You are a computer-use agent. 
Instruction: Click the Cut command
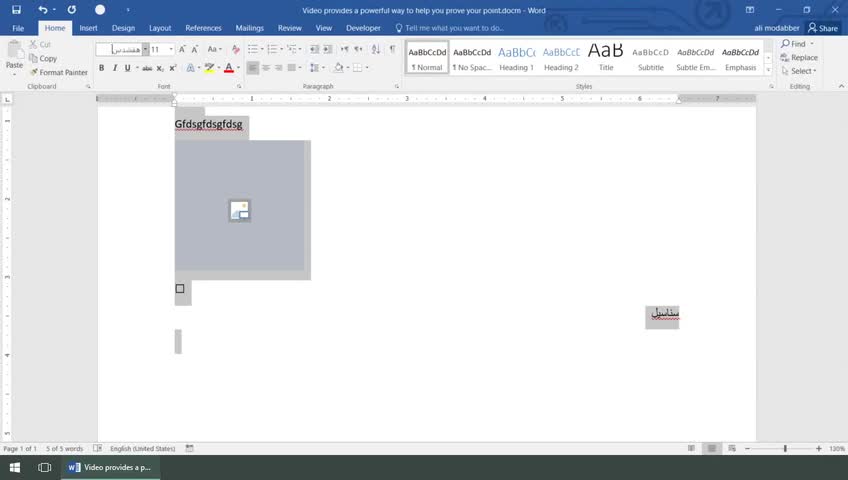tap(40, 44)
